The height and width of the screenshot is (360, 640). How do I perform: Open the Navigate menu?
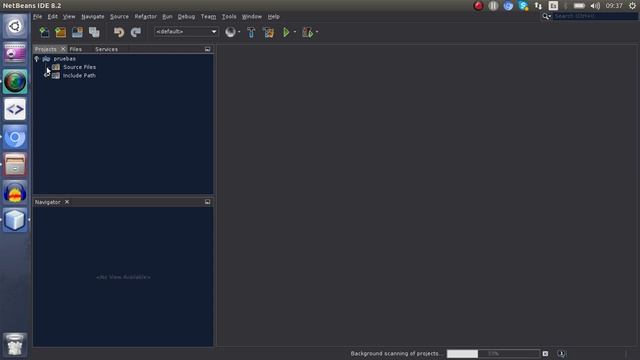click(x=93, y=17)
